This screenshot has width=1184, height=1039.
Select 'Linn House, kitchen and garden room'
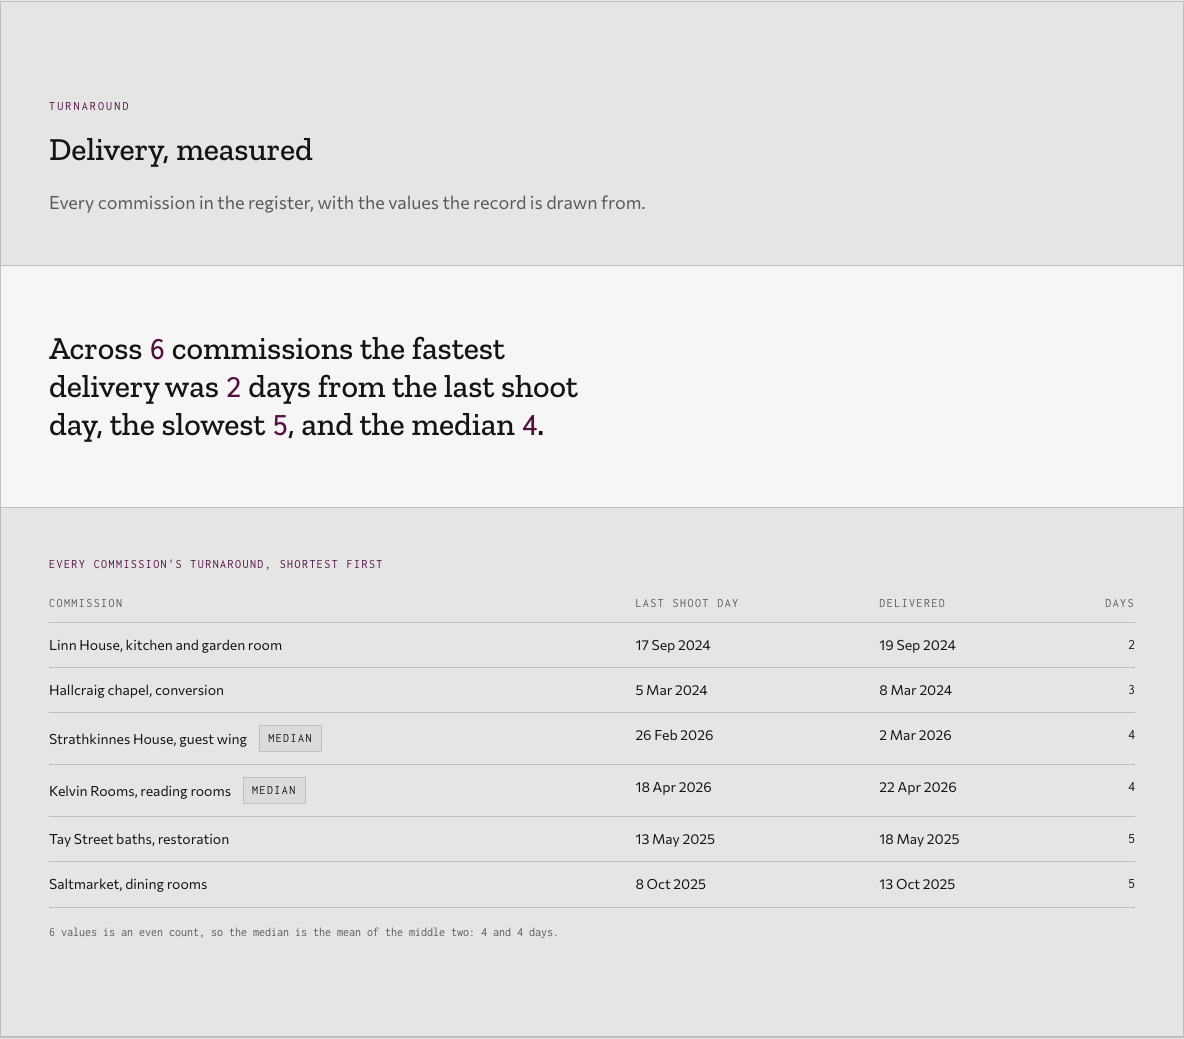pyautogui.click(x=165, y=646)
